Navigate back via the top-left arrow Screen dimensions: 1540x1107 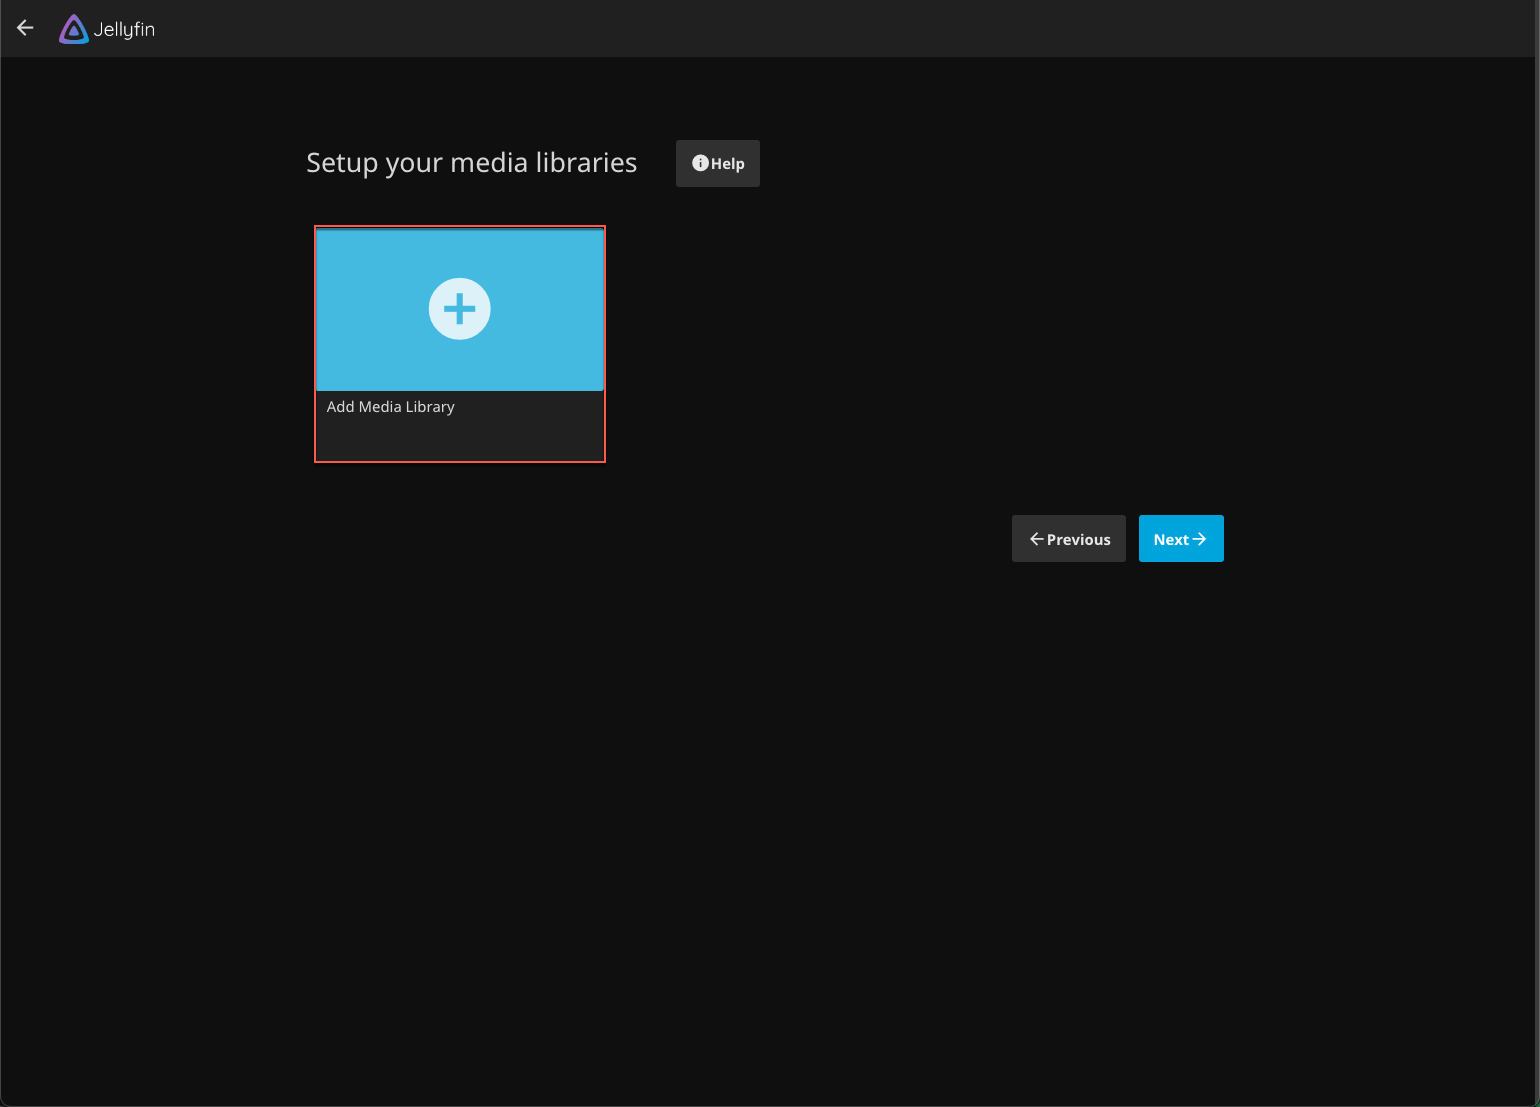pyautogui.click(x=24, y=28)
